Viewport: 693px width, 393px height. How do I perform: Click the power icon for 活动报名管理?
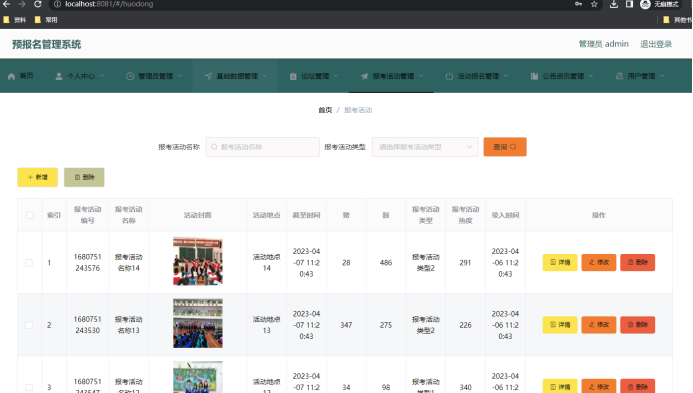pos(449,76)
